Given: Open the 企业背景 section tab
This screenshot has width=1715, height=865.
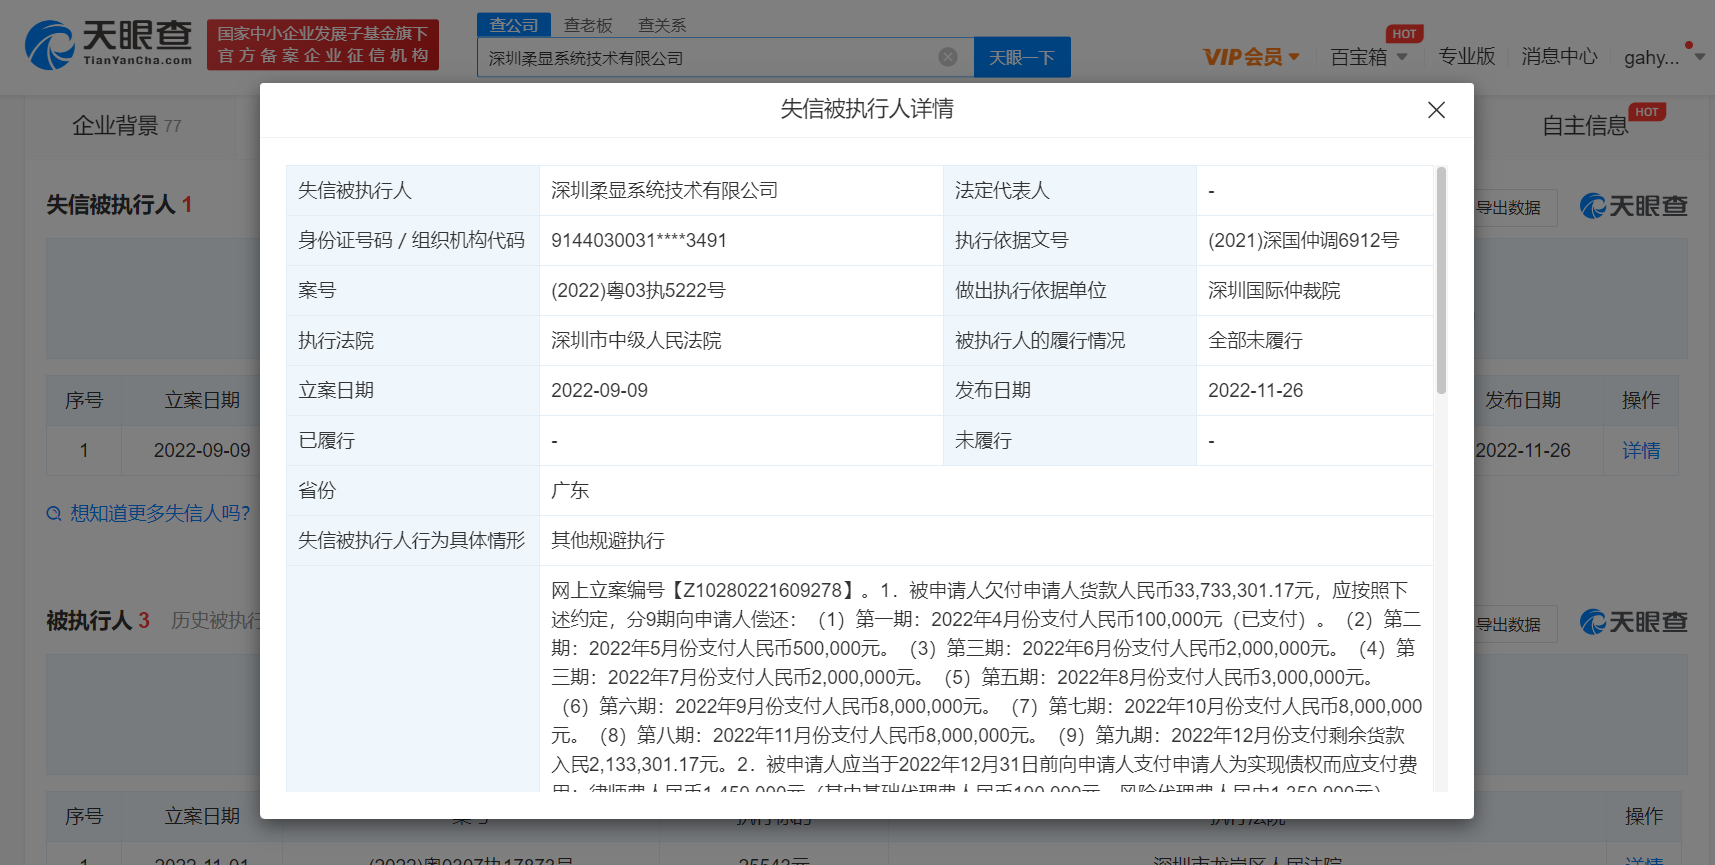Looking at the screenshot, I should pos(126,125).
